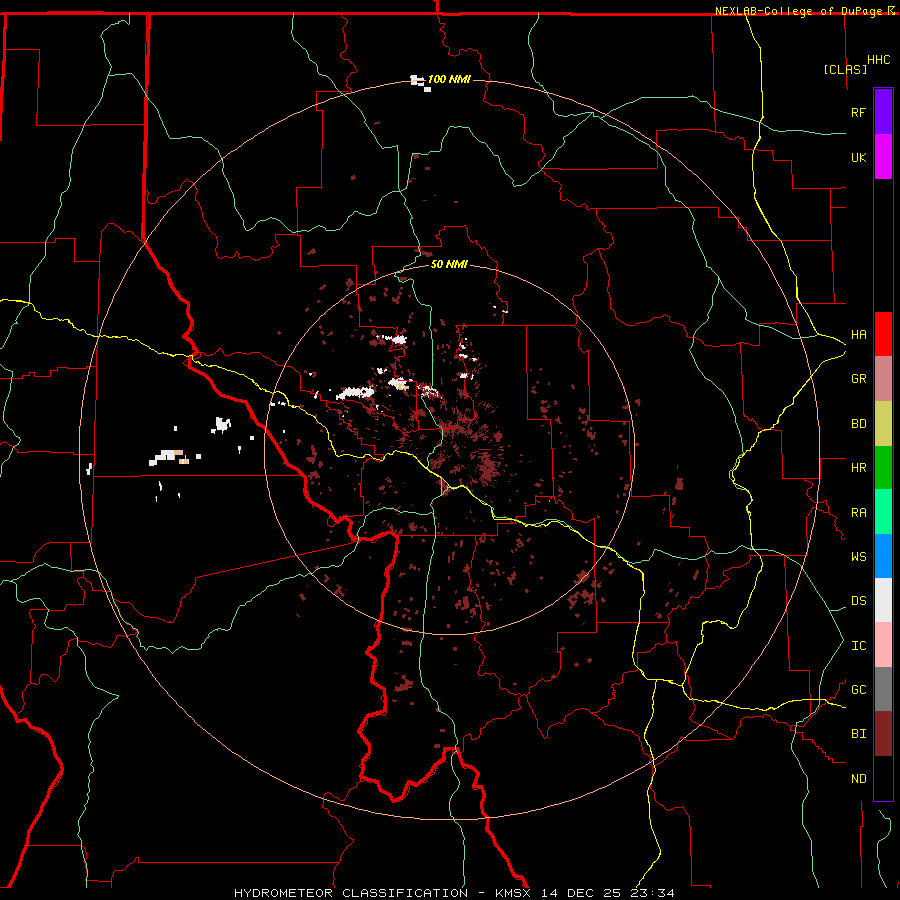Click the HR green legend swatch
This screenshot has height=900, width=900.
click(883, 468)
